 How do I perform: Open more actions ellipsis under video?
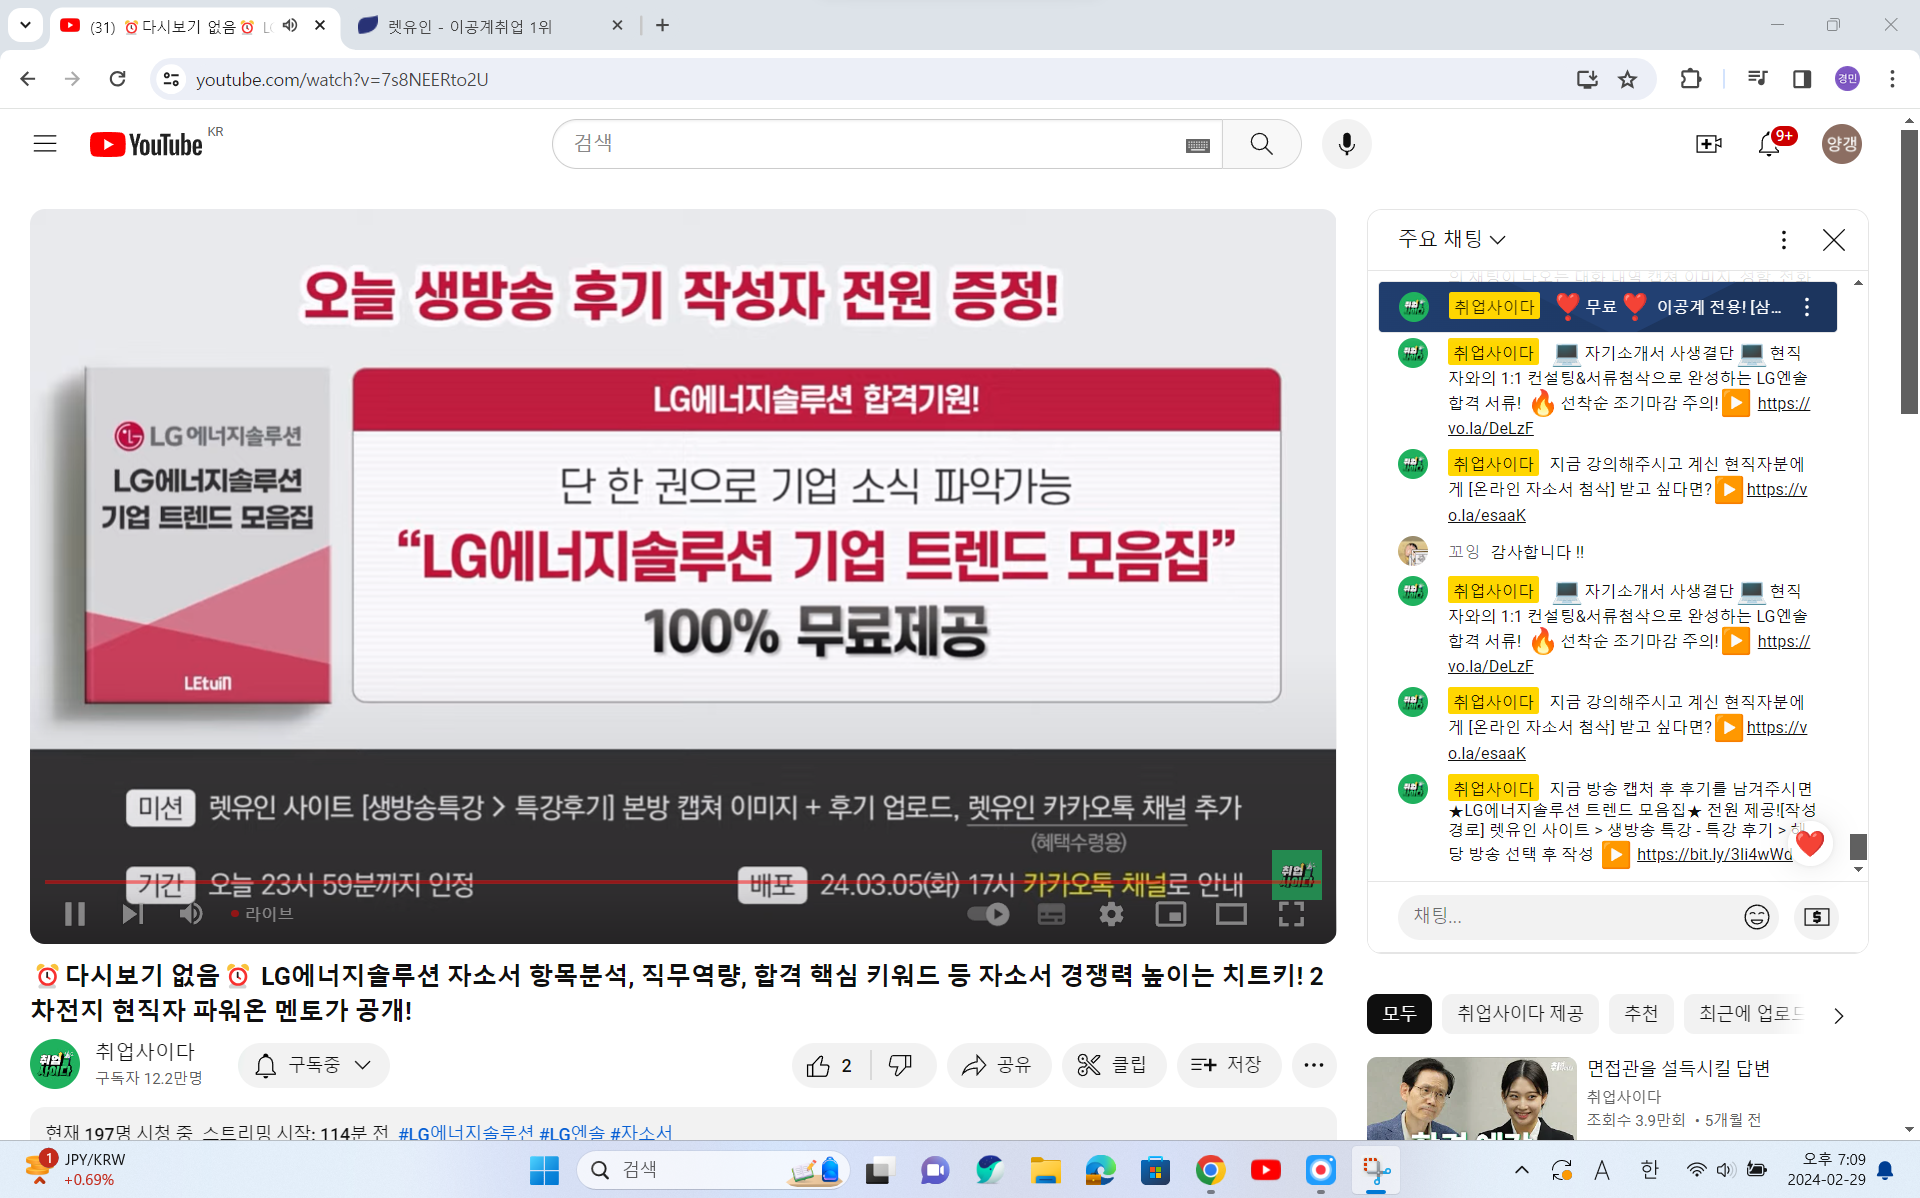pos(1313,1065)
